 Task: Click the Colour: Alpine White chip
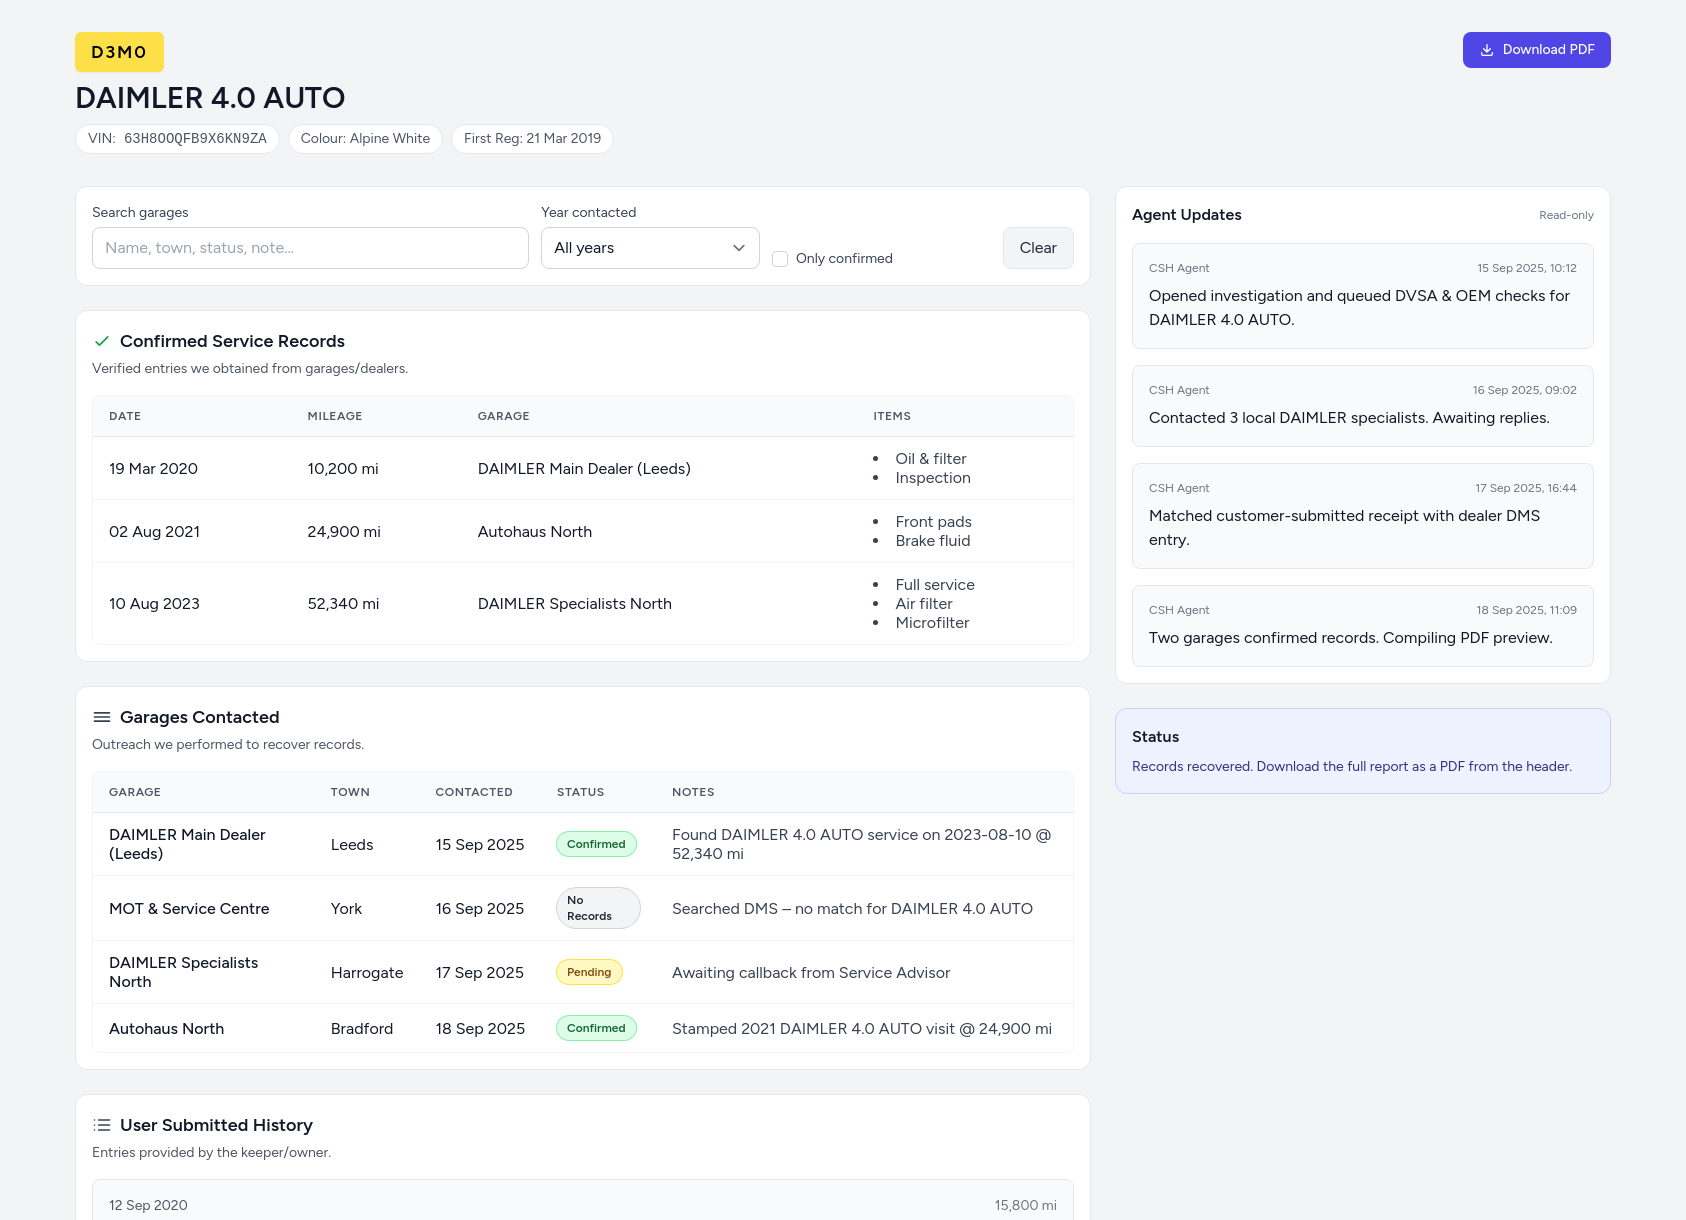364,139
